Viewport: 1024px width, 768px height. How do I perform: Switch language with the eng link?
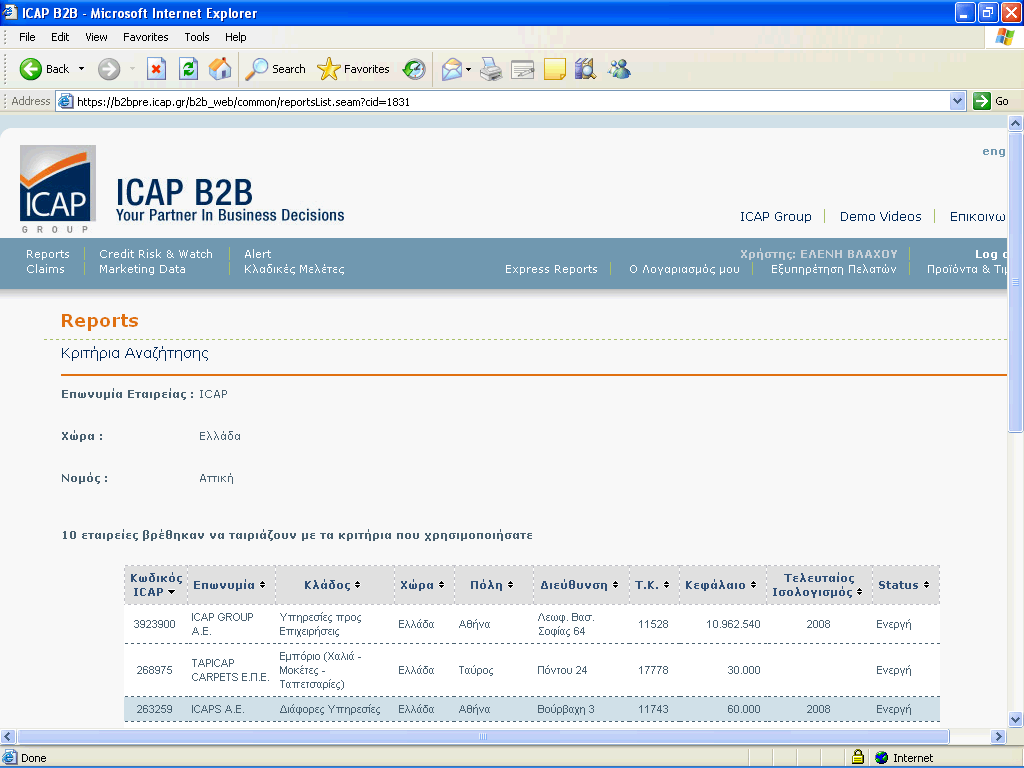tap(993, 152)
